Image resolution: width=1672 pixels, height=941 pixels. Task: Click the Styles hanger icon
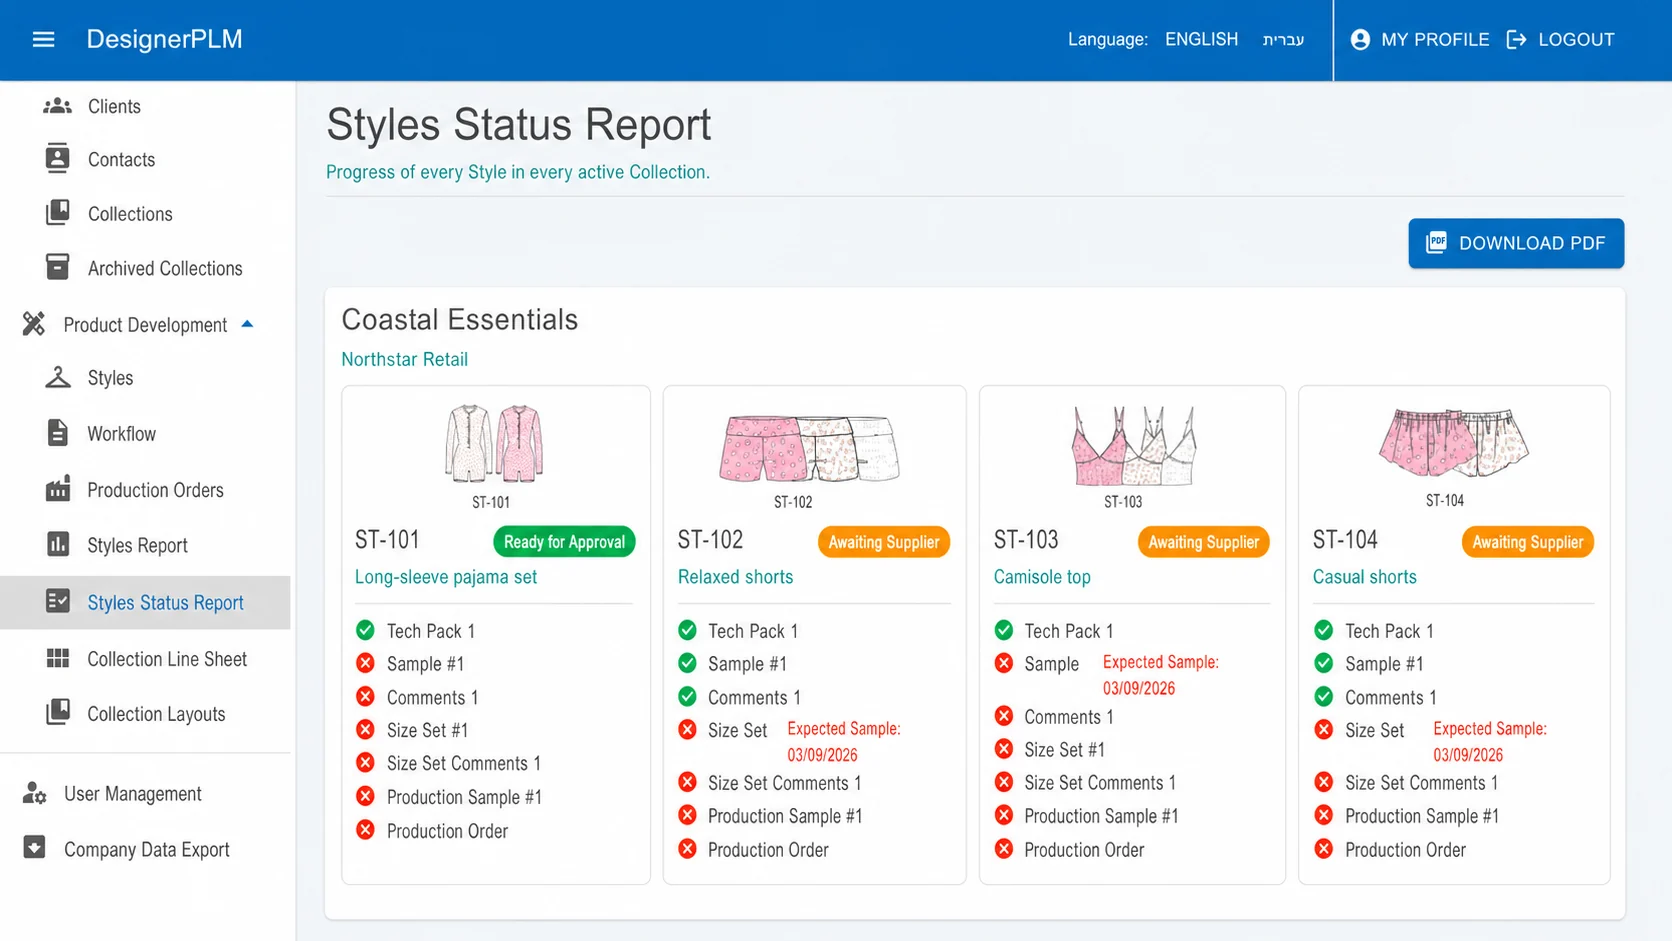(58, 377)
